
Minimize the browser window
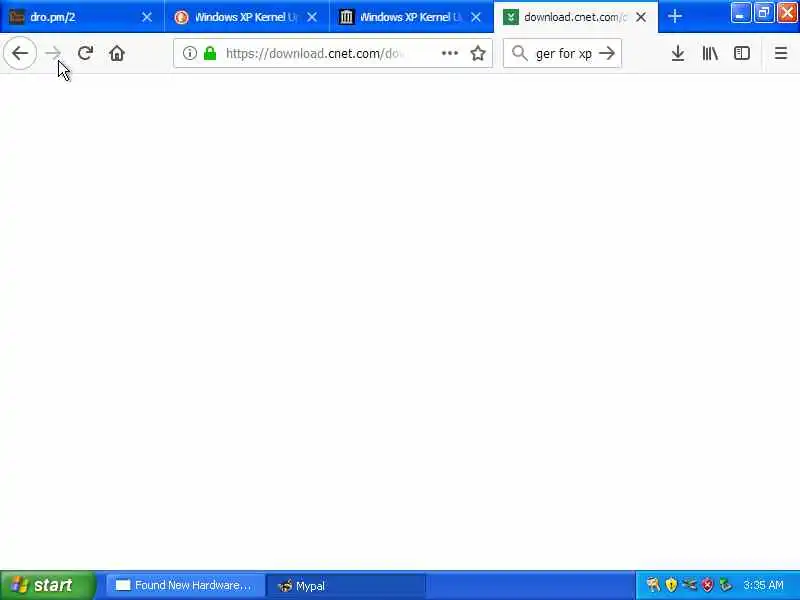(x=740, y=13)
